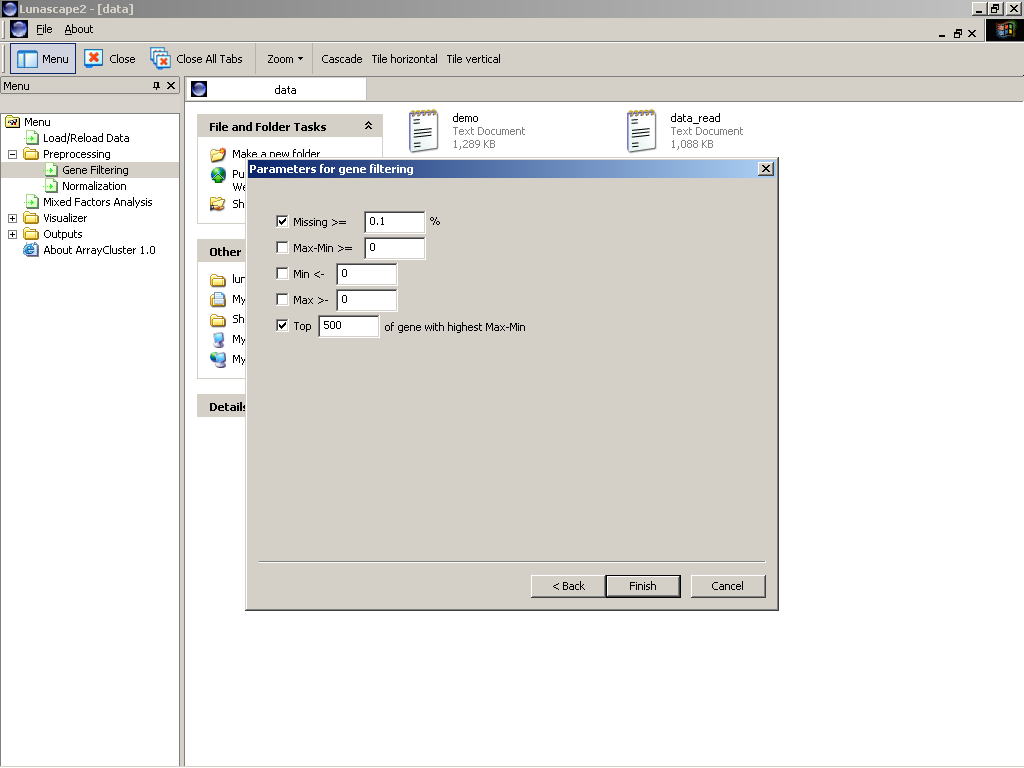Click the Gene Filtering tree icon
Viewport: 1024px width, 768px height.
coord(51,170)
